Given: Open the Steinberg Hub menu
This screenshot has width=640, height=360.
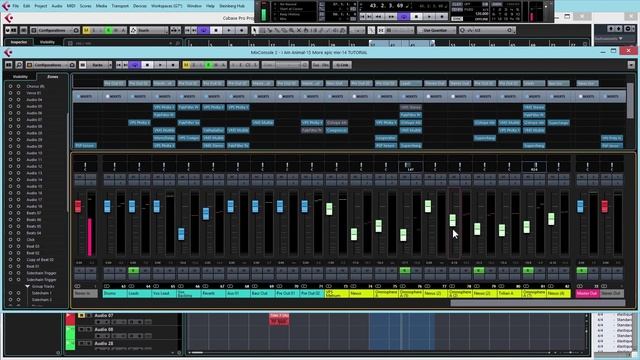Looking at the screenshot, I should click(x=232, y=6).
